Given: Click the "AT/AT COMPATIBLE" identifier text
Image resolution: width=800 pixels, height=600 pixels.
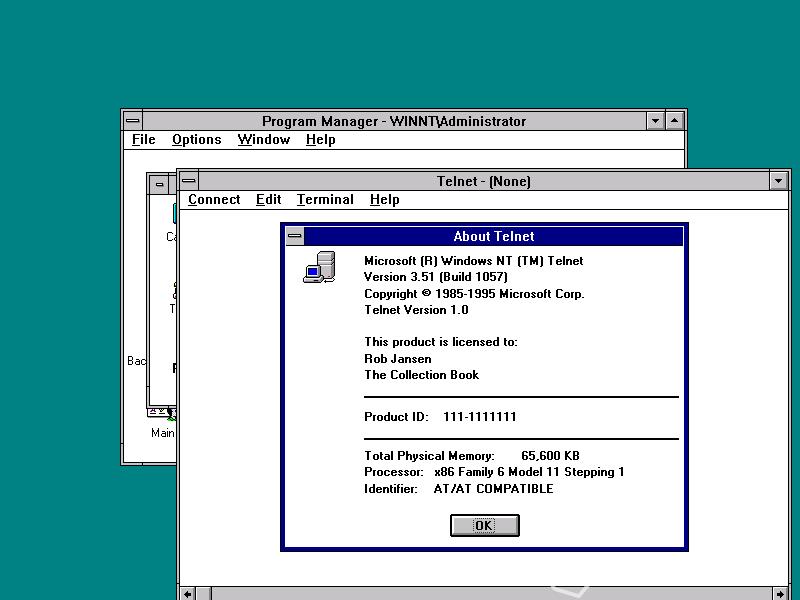Looking at the screenshot, I should 493,489.
